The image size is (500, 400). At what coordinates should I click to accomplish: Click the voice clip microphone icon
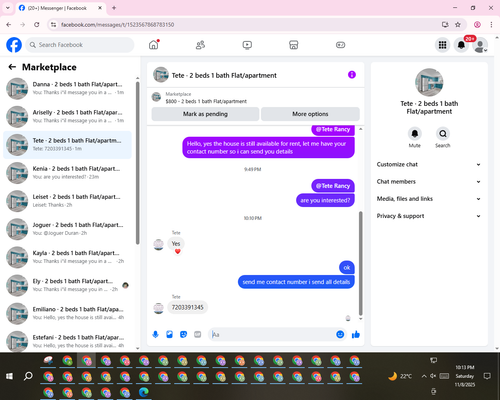[155, 334]
